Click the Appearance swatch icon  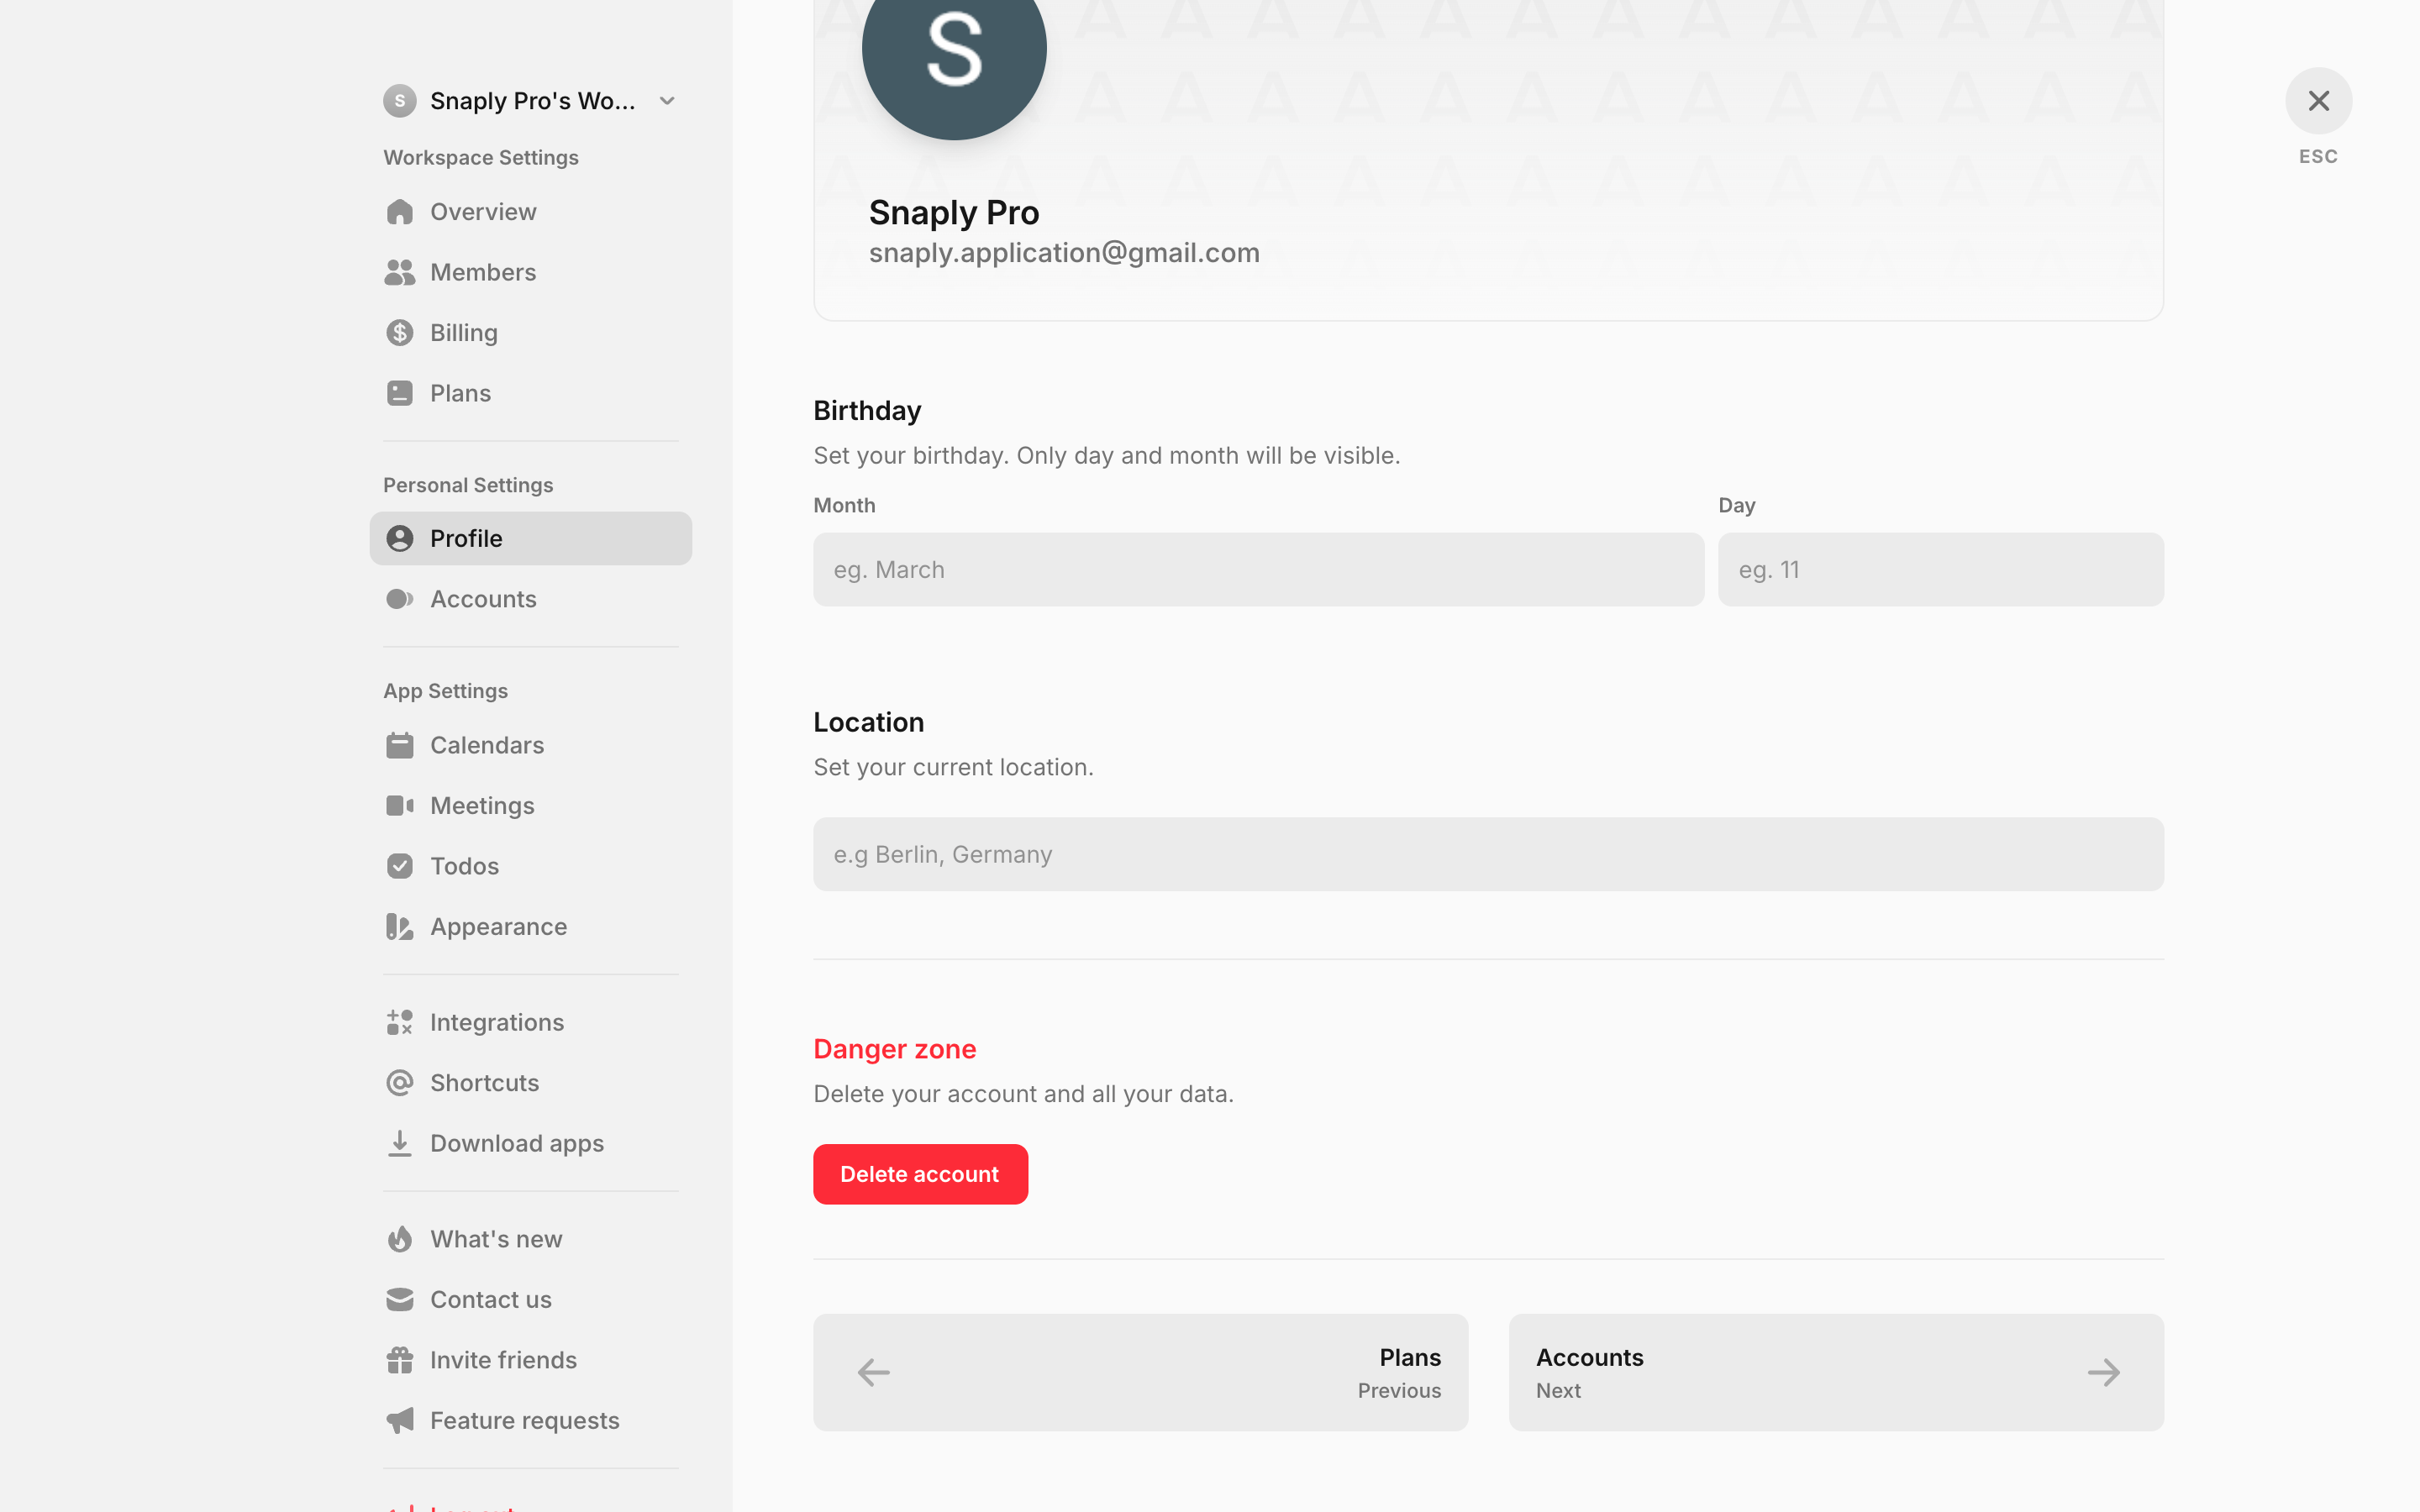[x=400, y=927]
